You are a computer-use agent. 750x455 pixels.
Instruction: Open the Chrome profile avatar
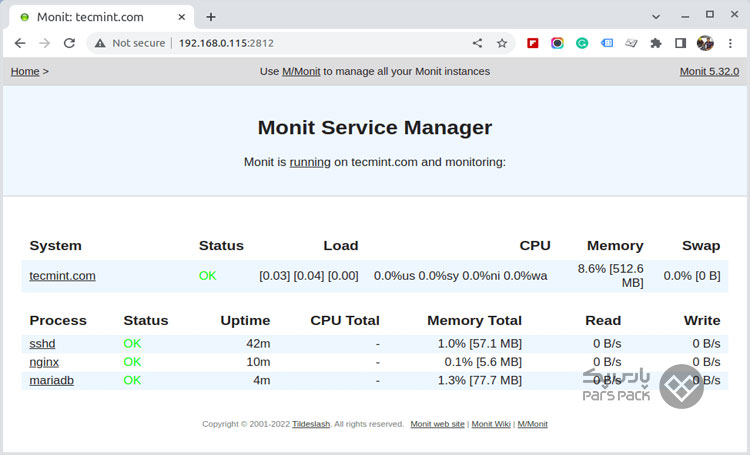pos(705,43)
